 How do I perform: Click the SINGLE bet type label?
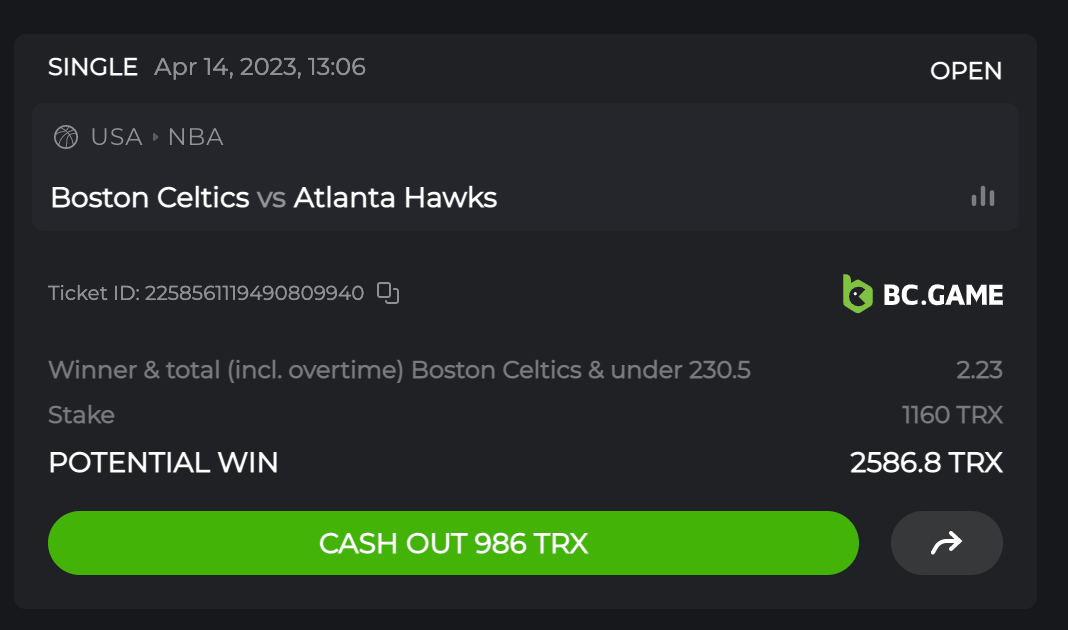pos(93,67)
